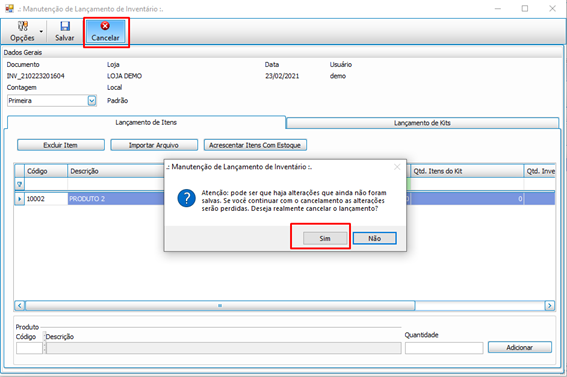Close the confirmation dialog with its X
The height and width of the screenshot is (377, 567).
pyautogui.click(x=397, y=167)
